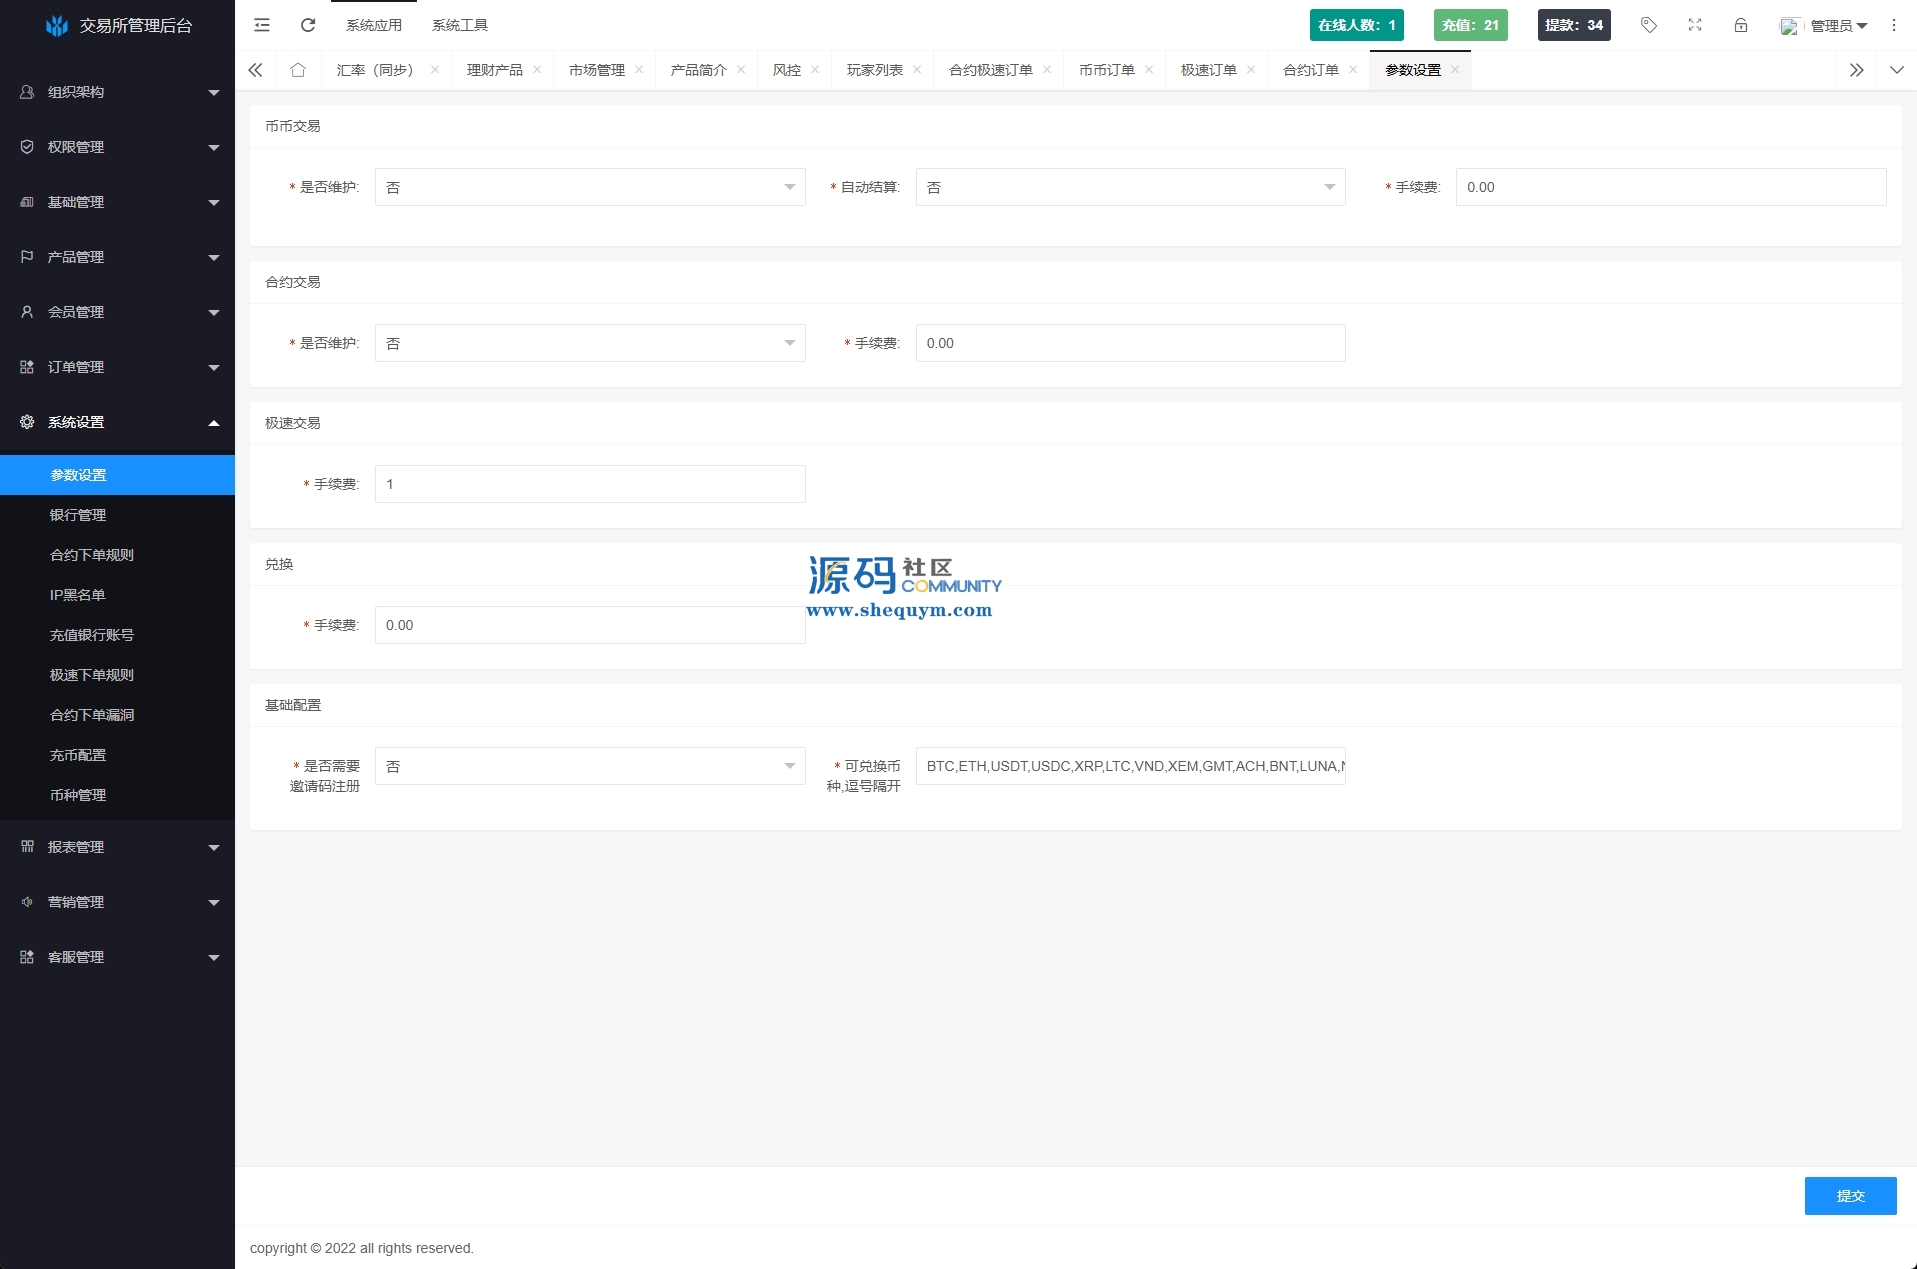The height and width of the screenshot is (1269, 1917).
Task: Open the 系统工具 top menu
Action: (460, 25)
